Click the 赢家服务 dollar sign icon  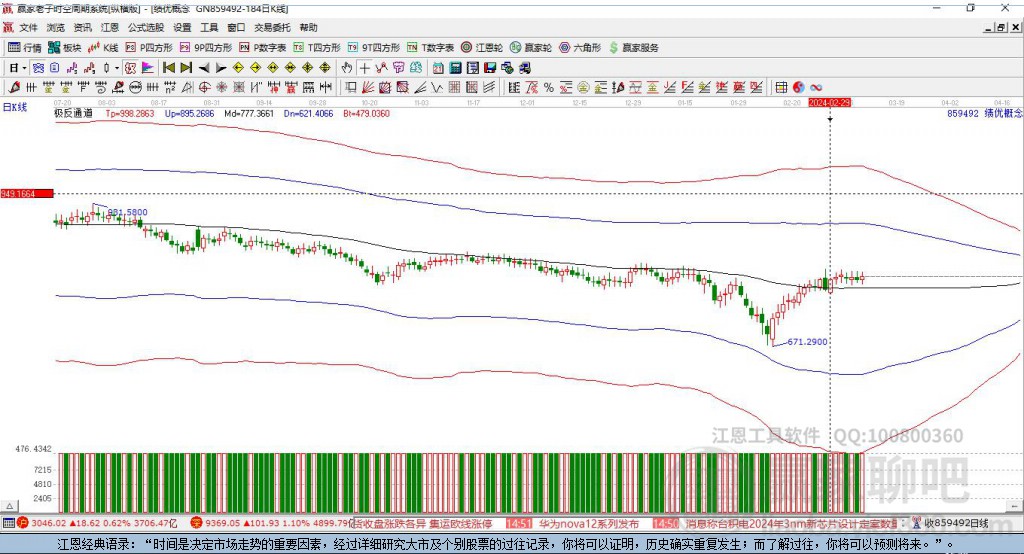(614, 47)
